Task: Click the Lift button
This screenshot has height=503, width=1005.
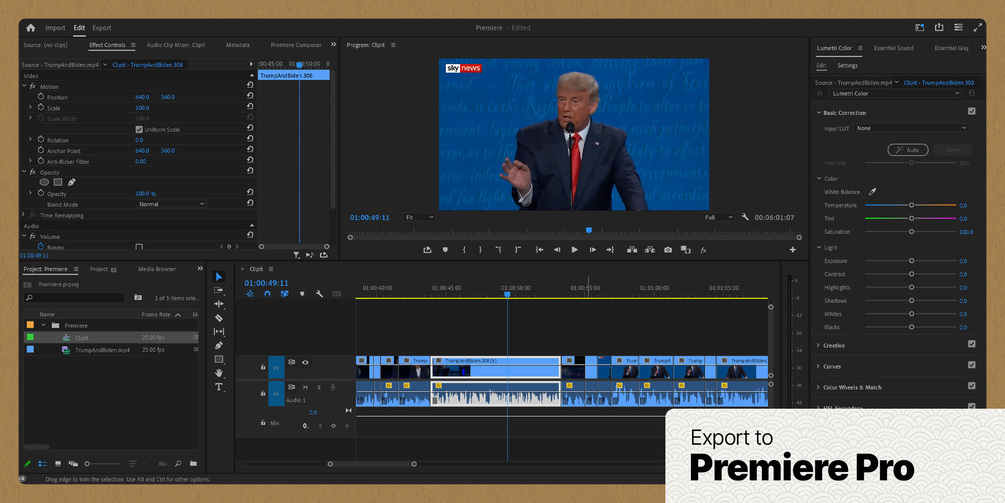Action: 632,250
